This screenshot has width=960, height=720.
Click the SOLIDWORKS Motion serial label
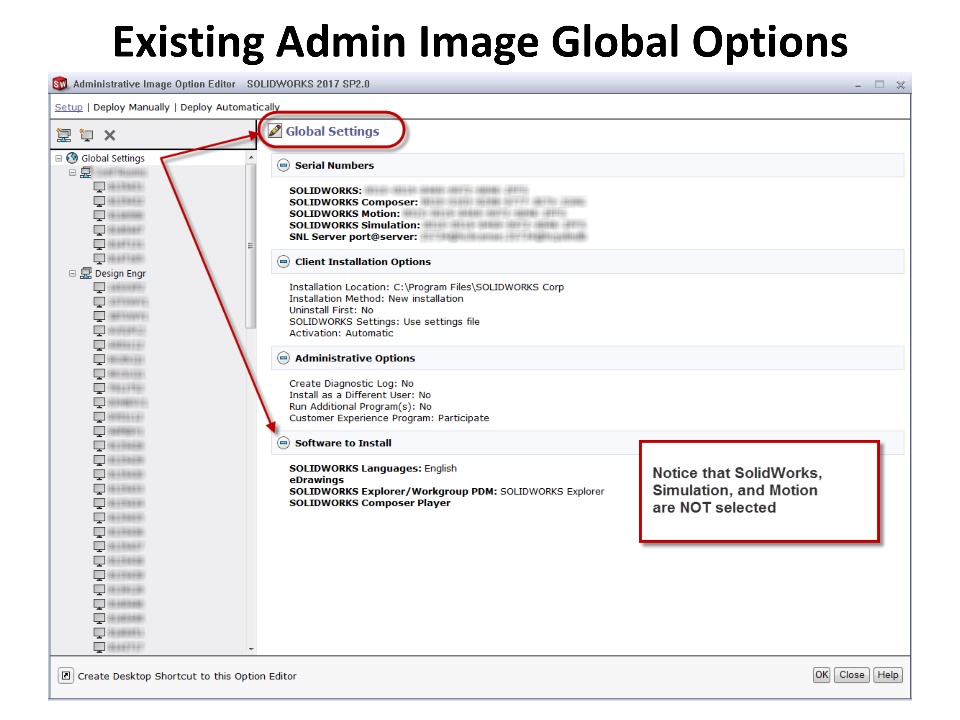(x=344, y=214)
